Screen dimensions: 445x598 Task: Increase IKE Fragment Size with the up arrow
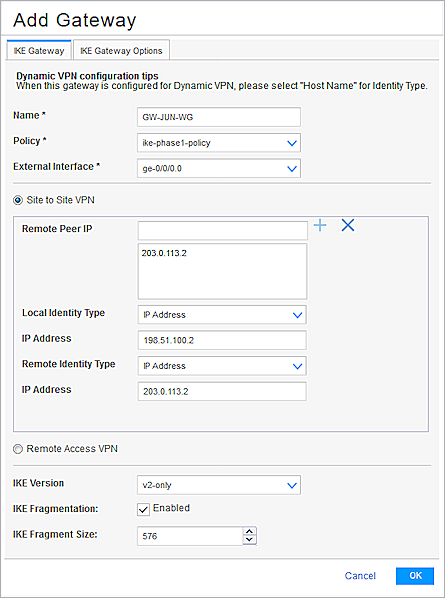[x=249, y=532]
